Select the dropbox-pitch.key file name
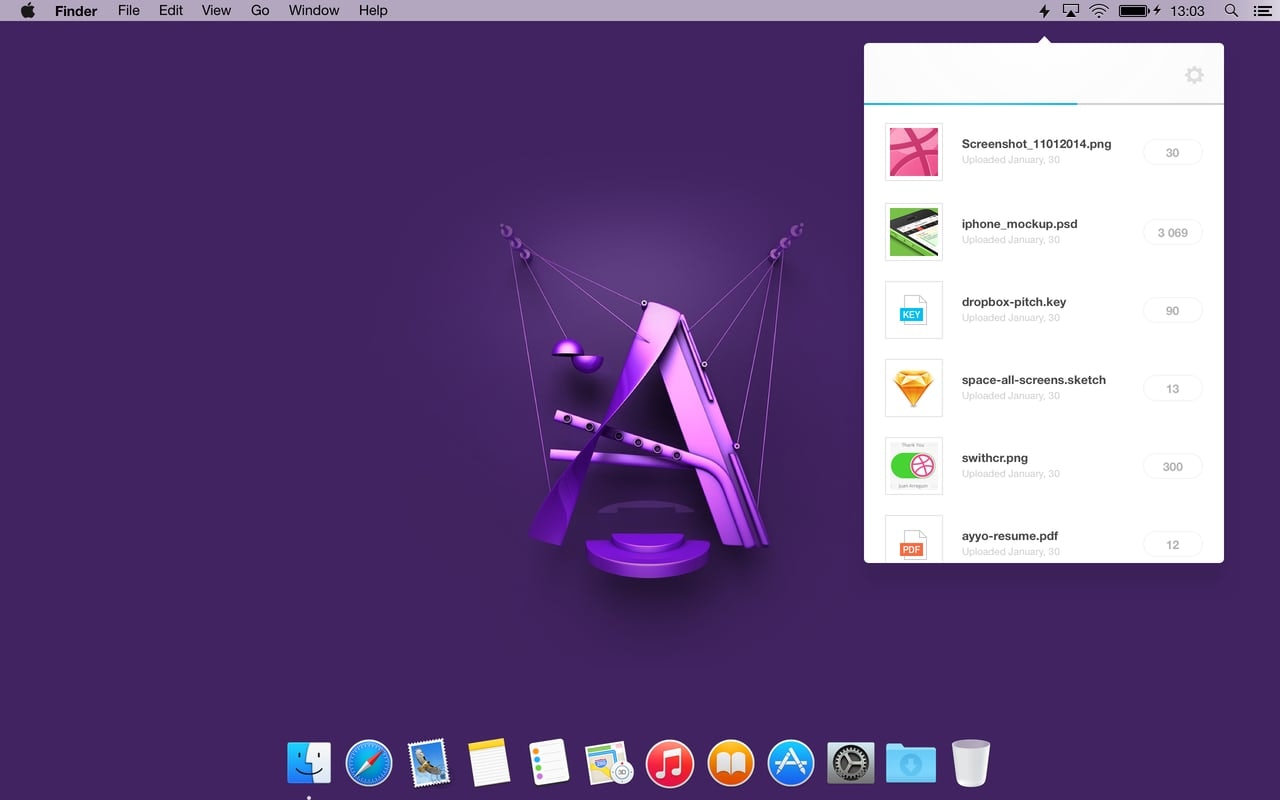 click(1013, 302)
